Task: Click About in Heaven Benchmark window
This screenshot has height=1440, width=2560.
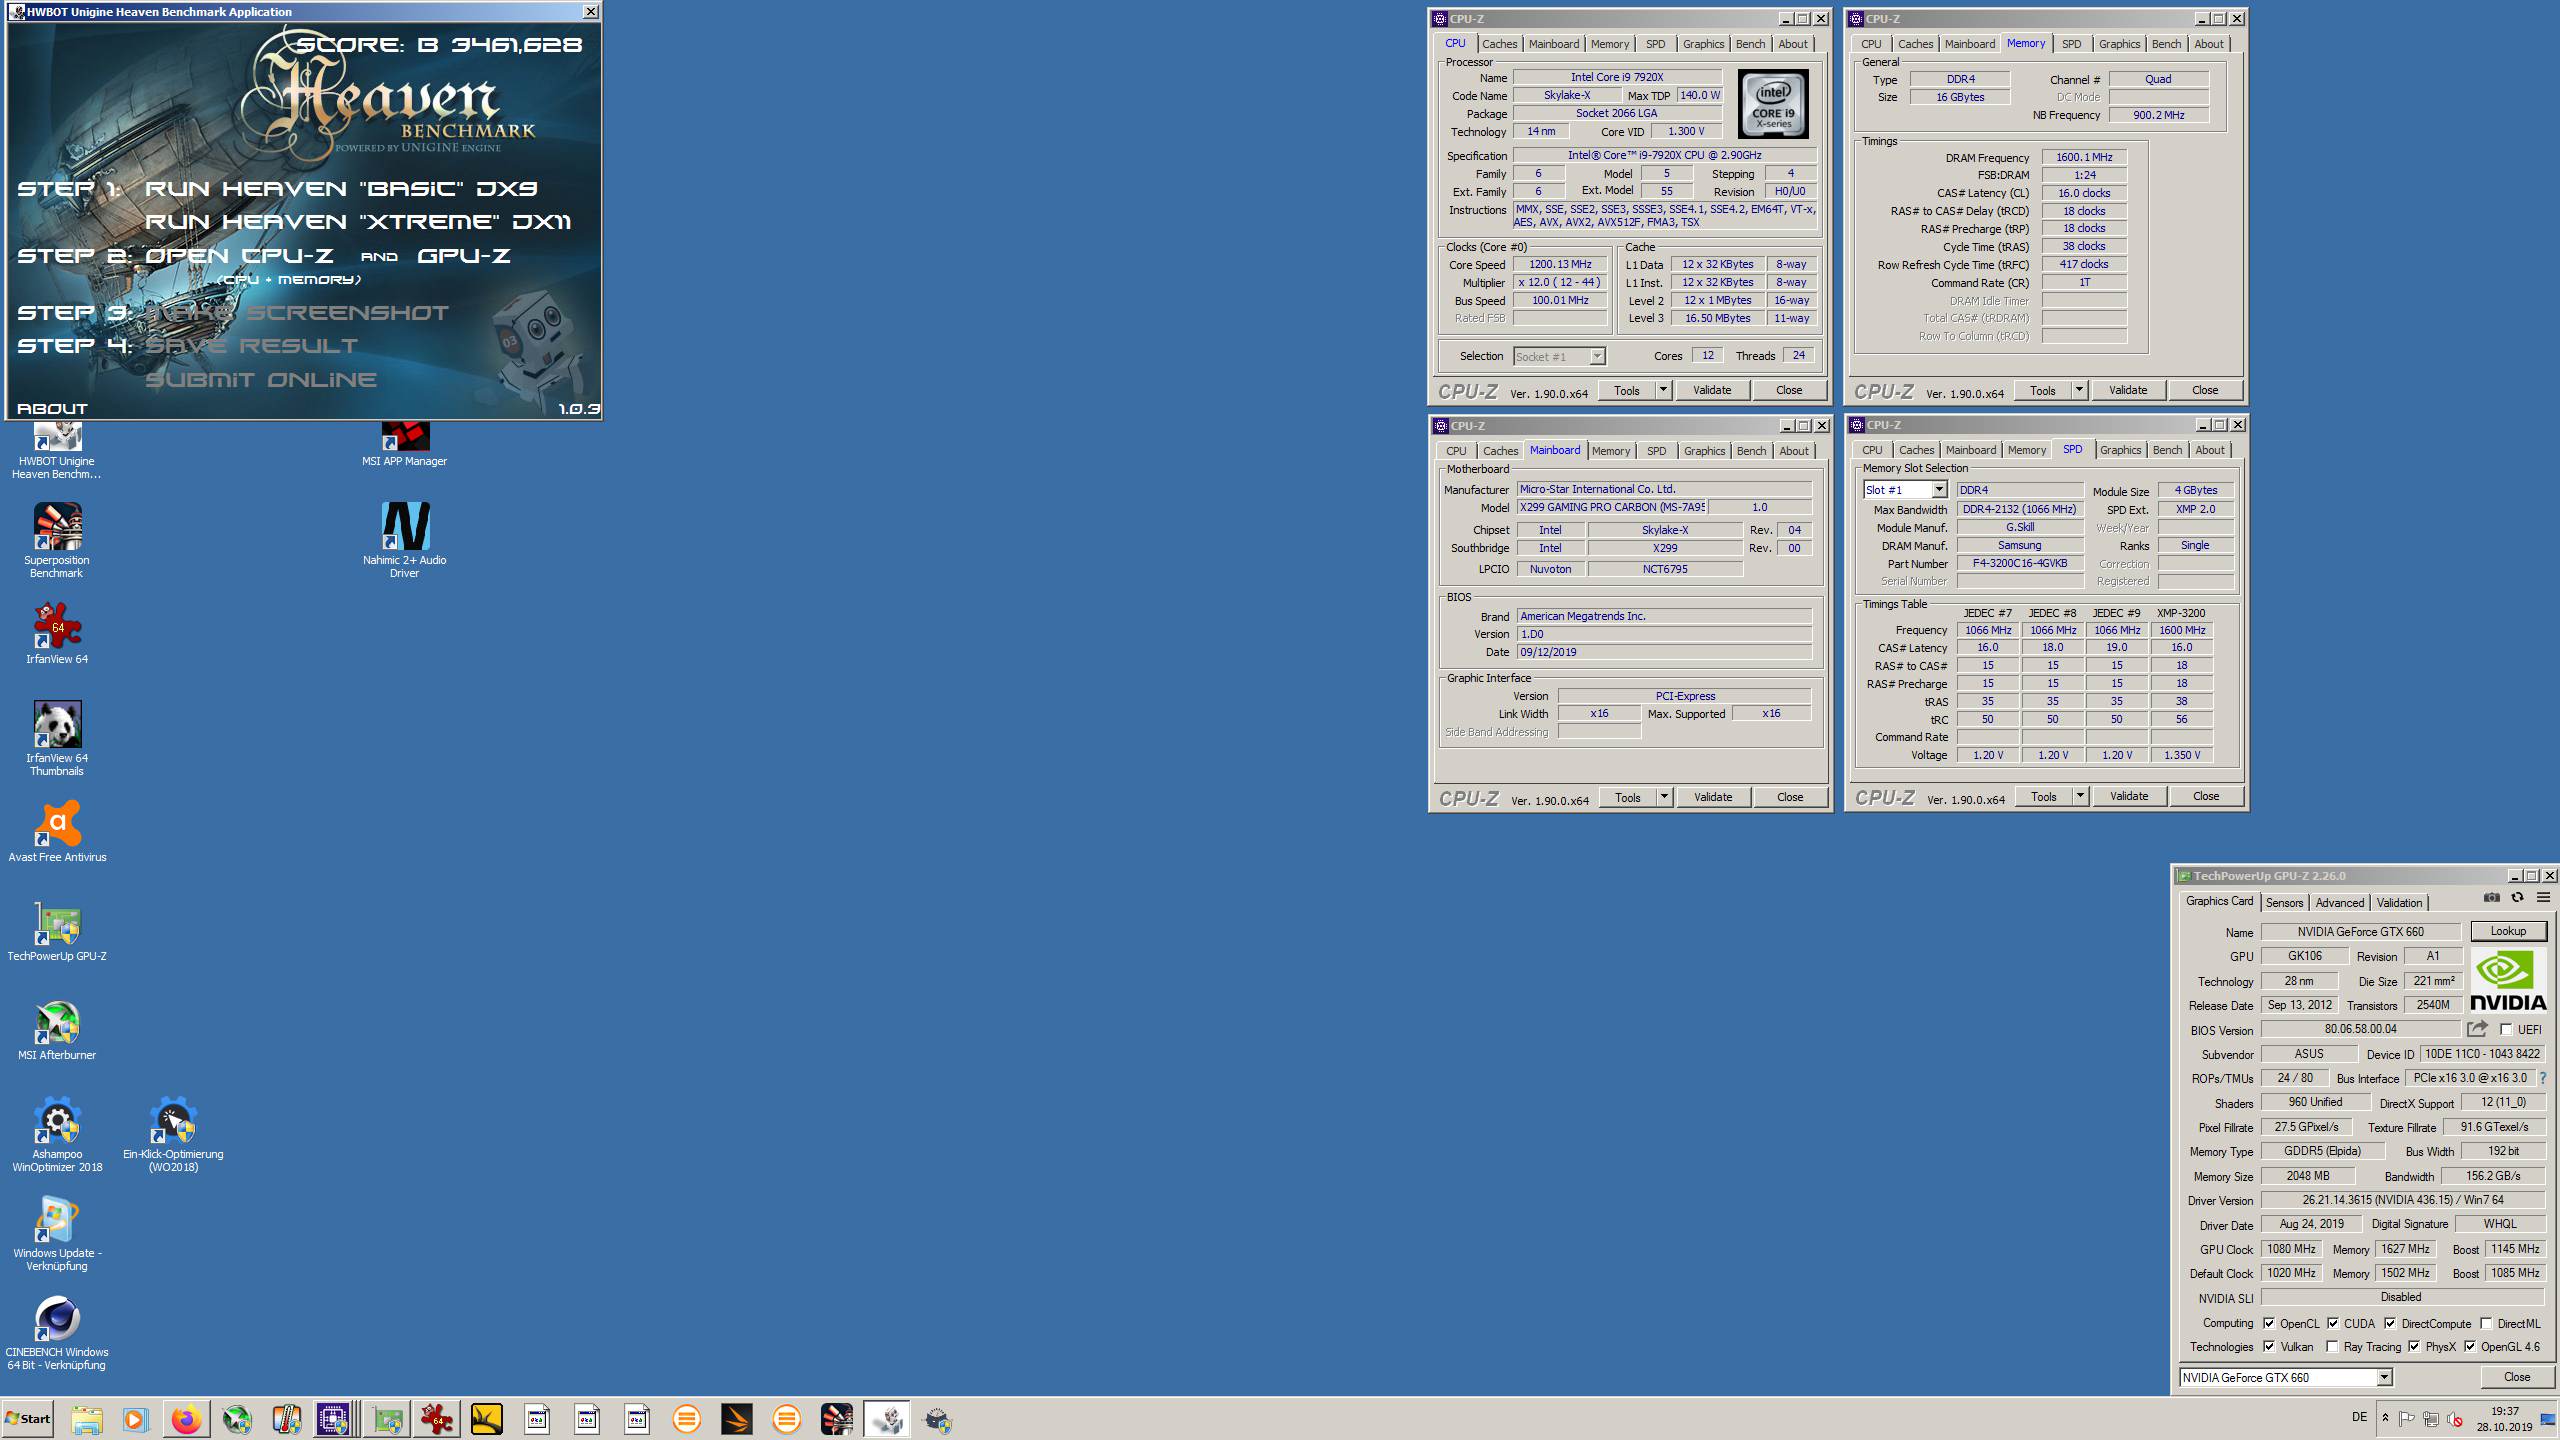Action: click(x=52, y=409)
